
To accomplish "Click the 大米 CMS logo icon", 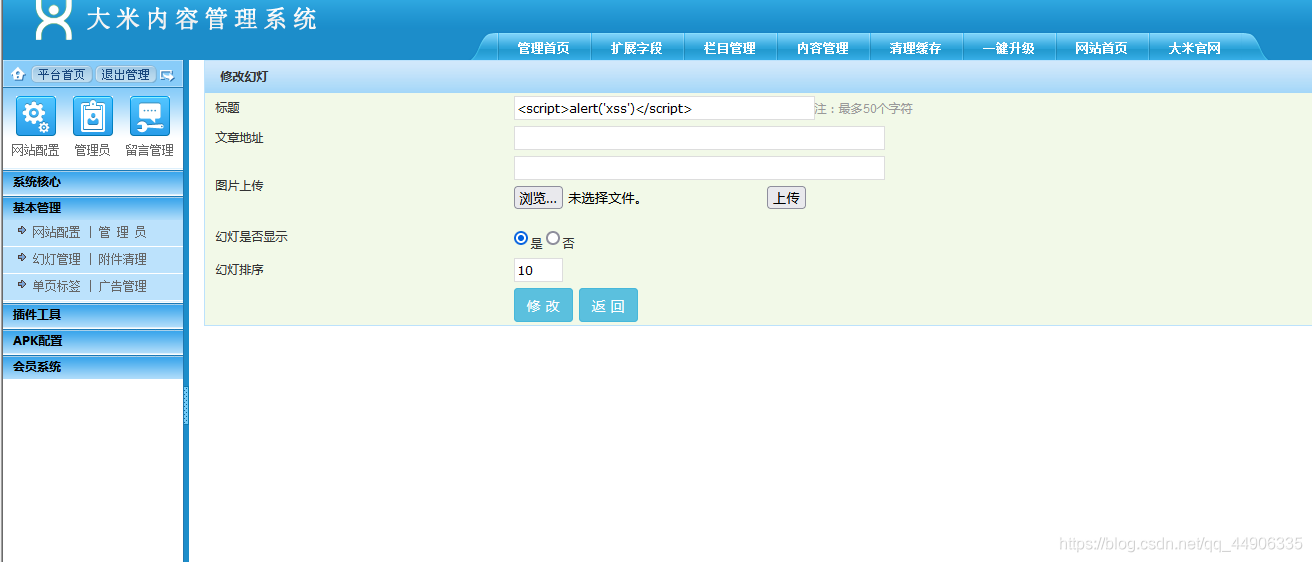I will [x=53, y=18].
